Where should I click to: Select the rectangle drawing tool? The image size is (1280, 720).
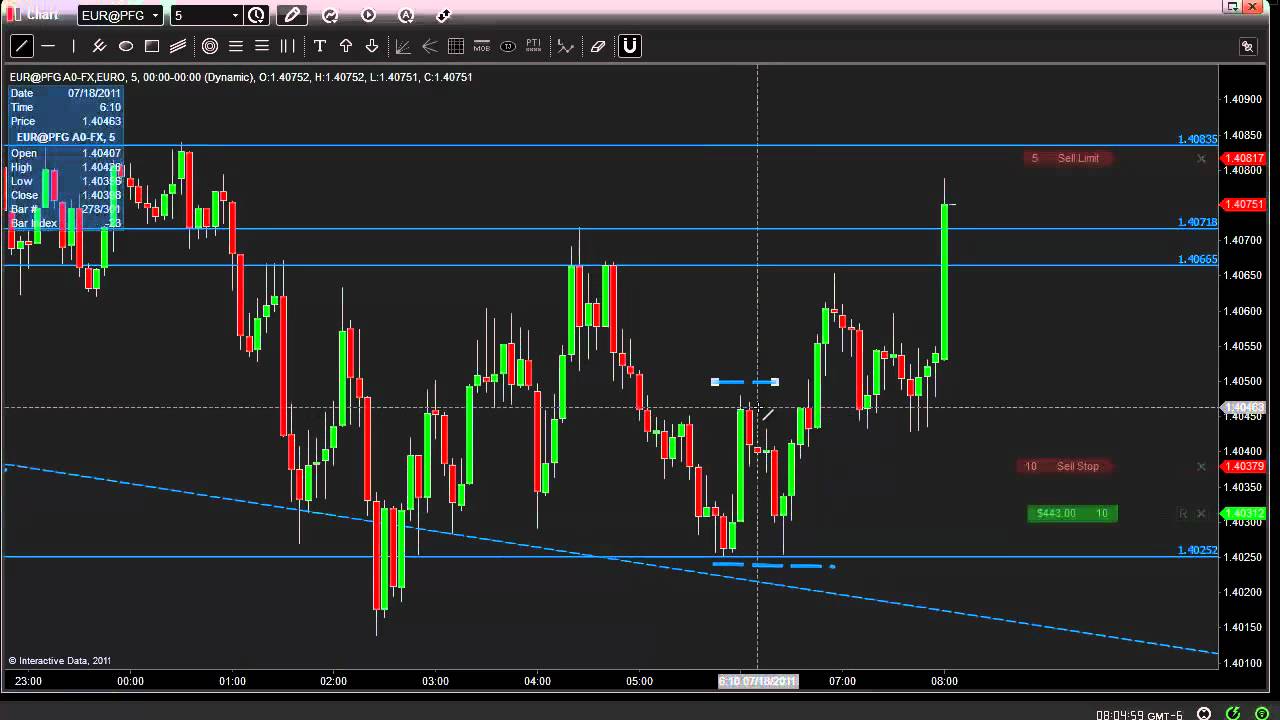click(152, 46)
